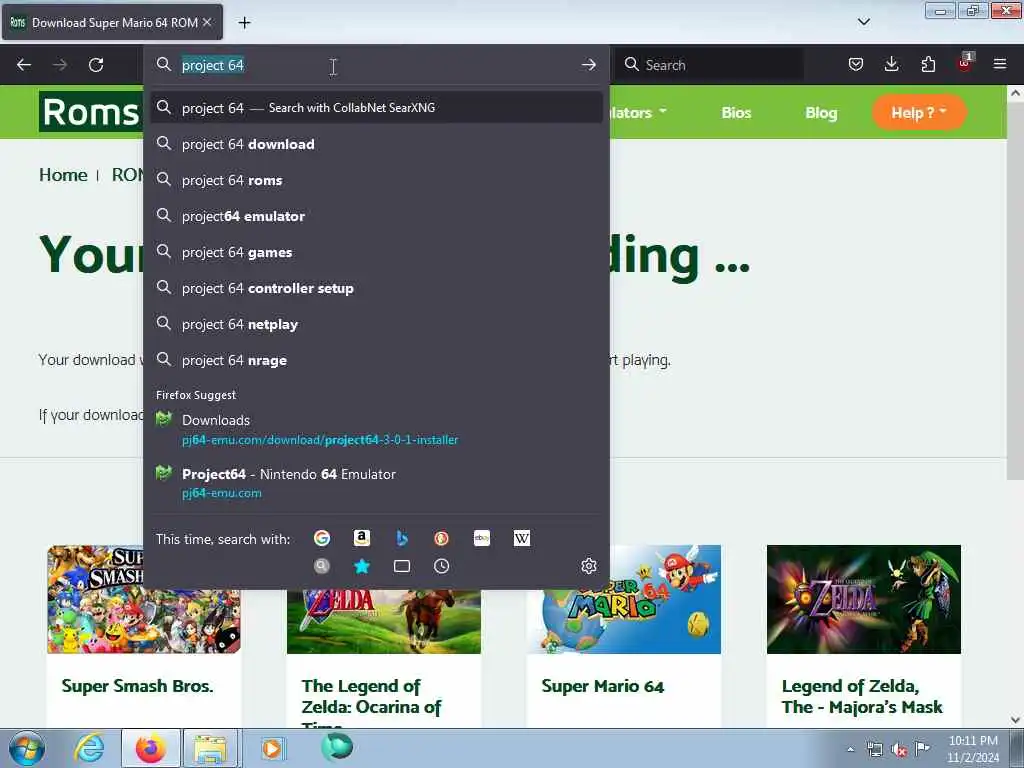
Task: Choose suggestion 'project 64 netplay'
Action: pyautogui.click(x=377, y=324)
